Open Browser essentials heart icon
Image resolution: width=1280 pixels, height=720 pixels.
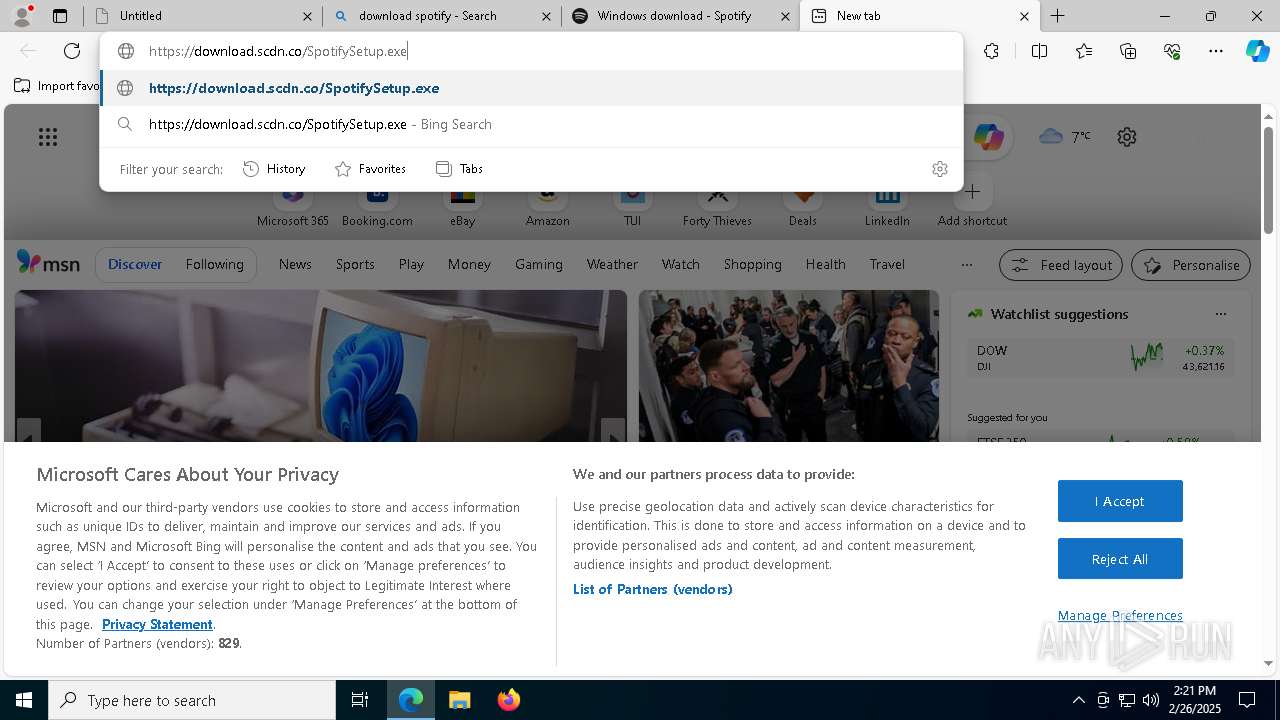tap(1172, 51)
